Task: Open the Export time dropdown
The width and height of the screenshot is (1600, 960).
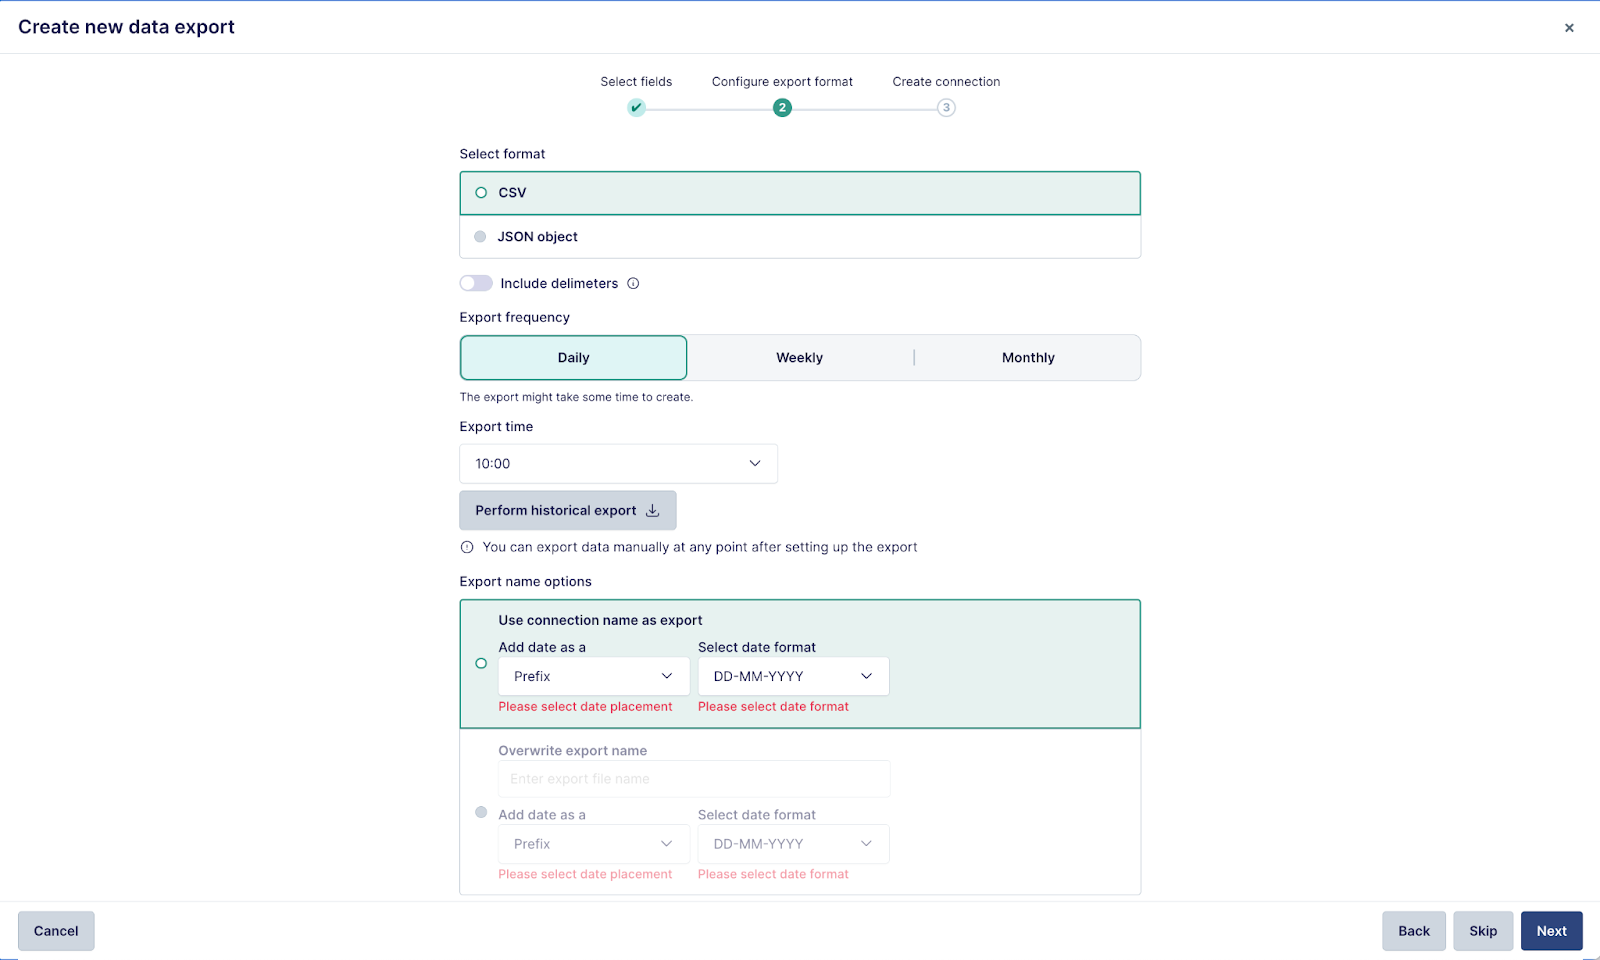Action: [x=618, y=464]
